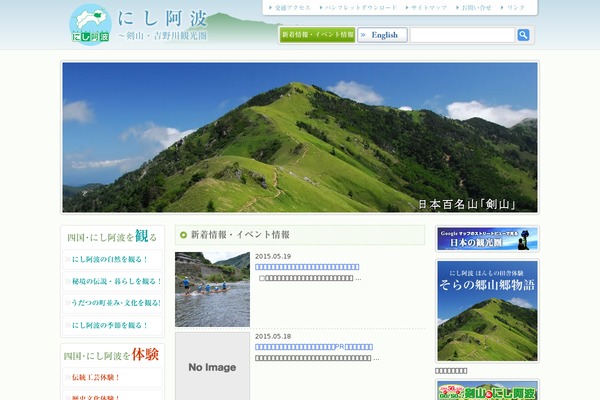The height and width of the screenshot is (400, 600).
Task: Open the にし阿波 site logo
Action: [139, 25]
